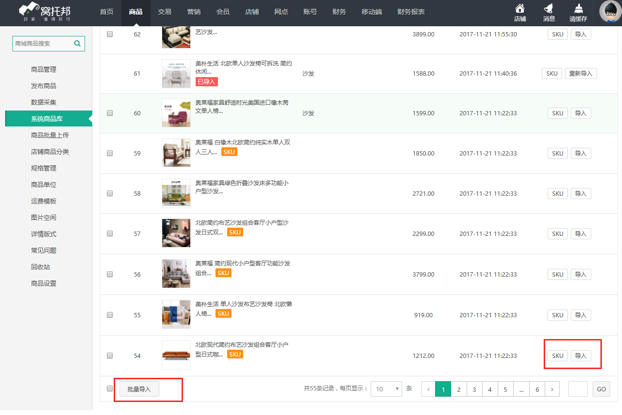Click the red 已导入 badge in row 61
This screenshot has width=622, height=415.
[x=206, y=82]
